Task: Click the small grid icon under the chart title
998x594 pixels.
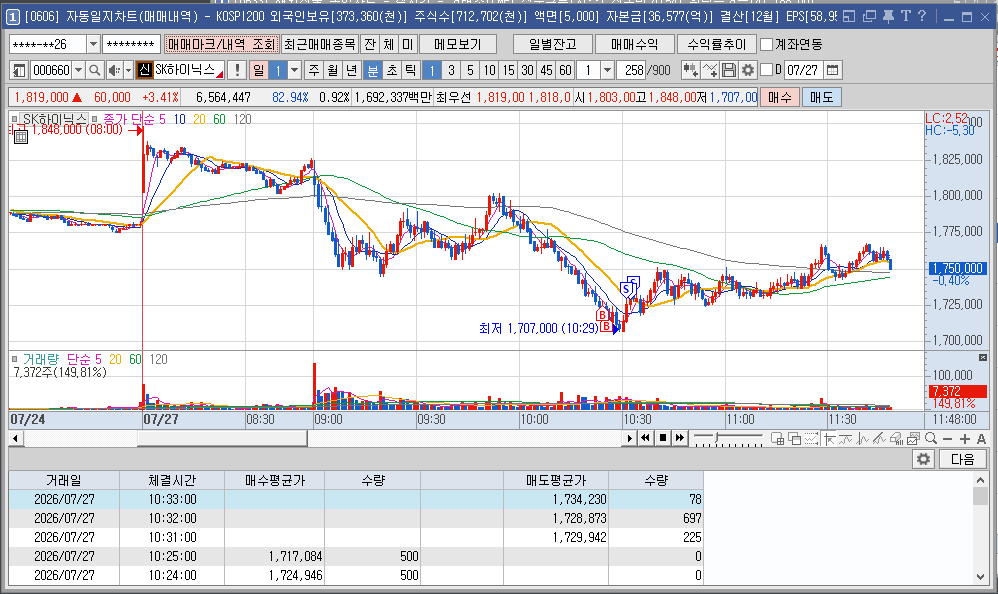Action: coord(20,136)
